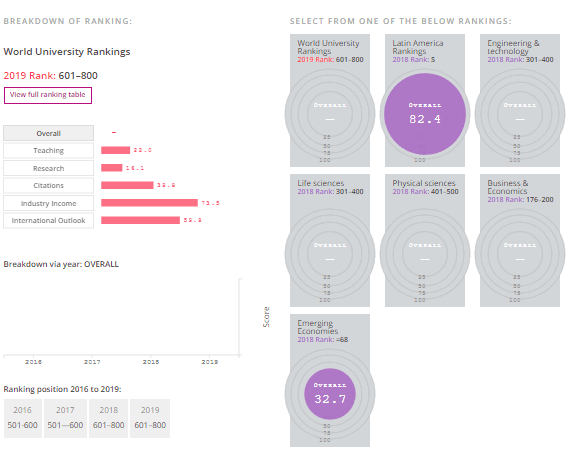Open the Life sciences ranking card
This screenshot has height=454, width=566.
[330, 240]
